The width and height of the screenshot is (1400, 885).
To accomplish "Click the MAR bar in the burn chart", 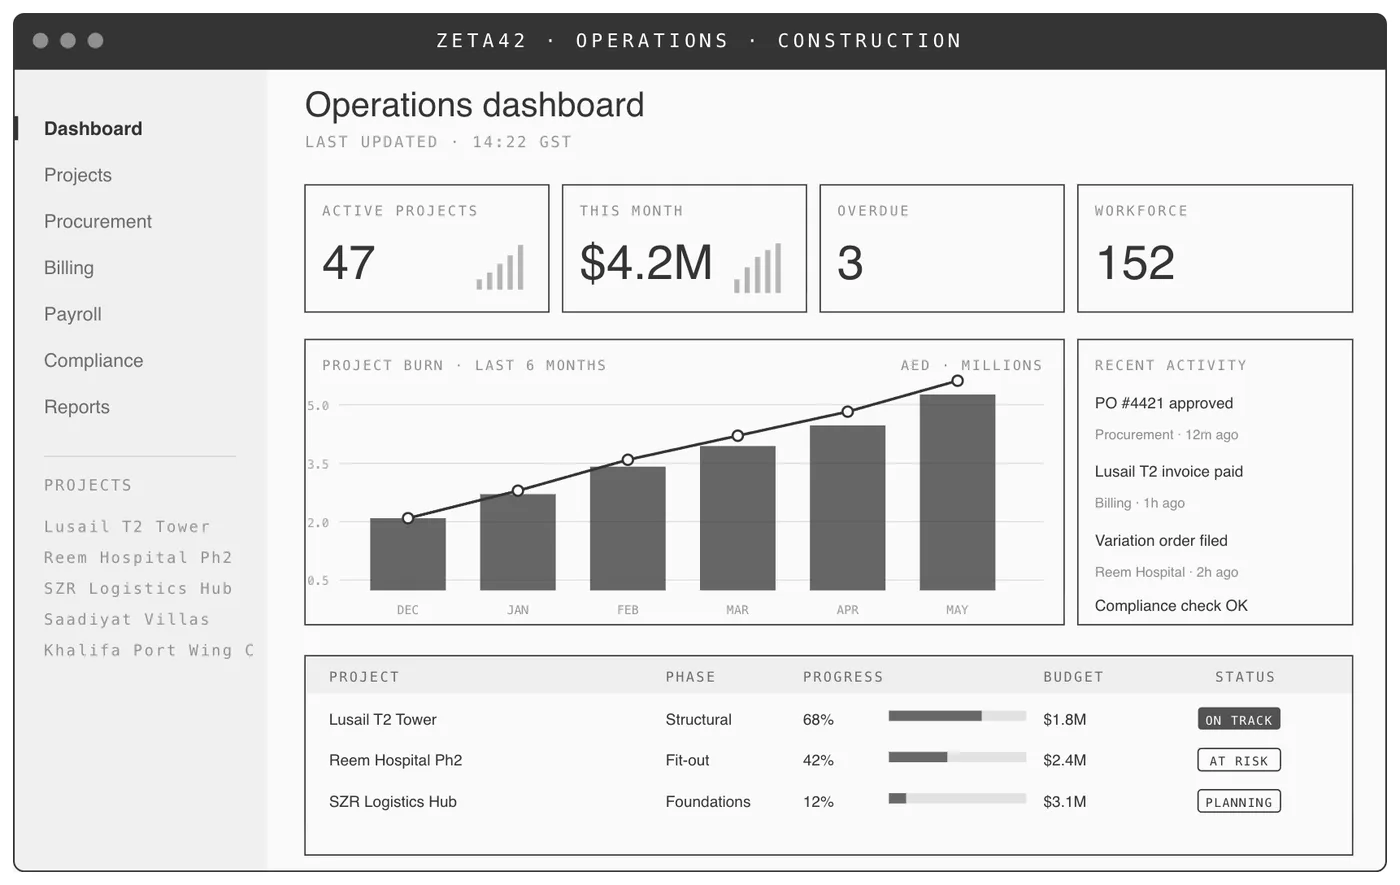I will pyautogui.click(x=738, y=518).
